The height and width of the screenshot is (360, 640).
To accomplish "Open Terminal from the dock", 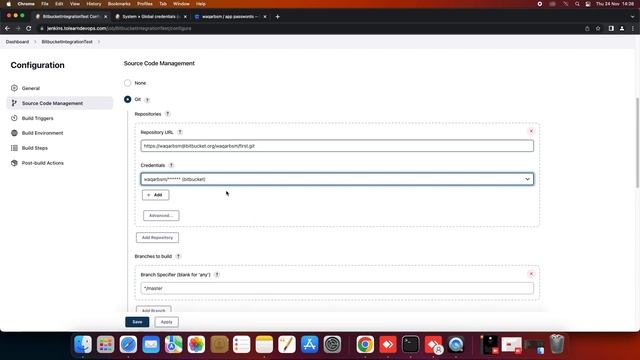I will point(411,344).
